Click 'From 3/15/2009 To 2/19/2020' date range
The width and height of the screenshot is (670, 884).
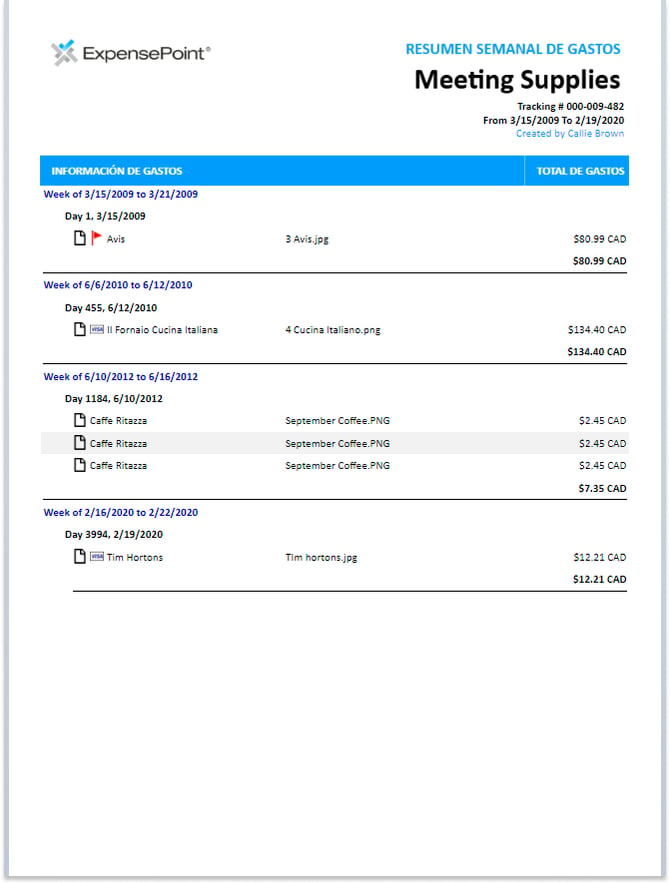[553, 120]
